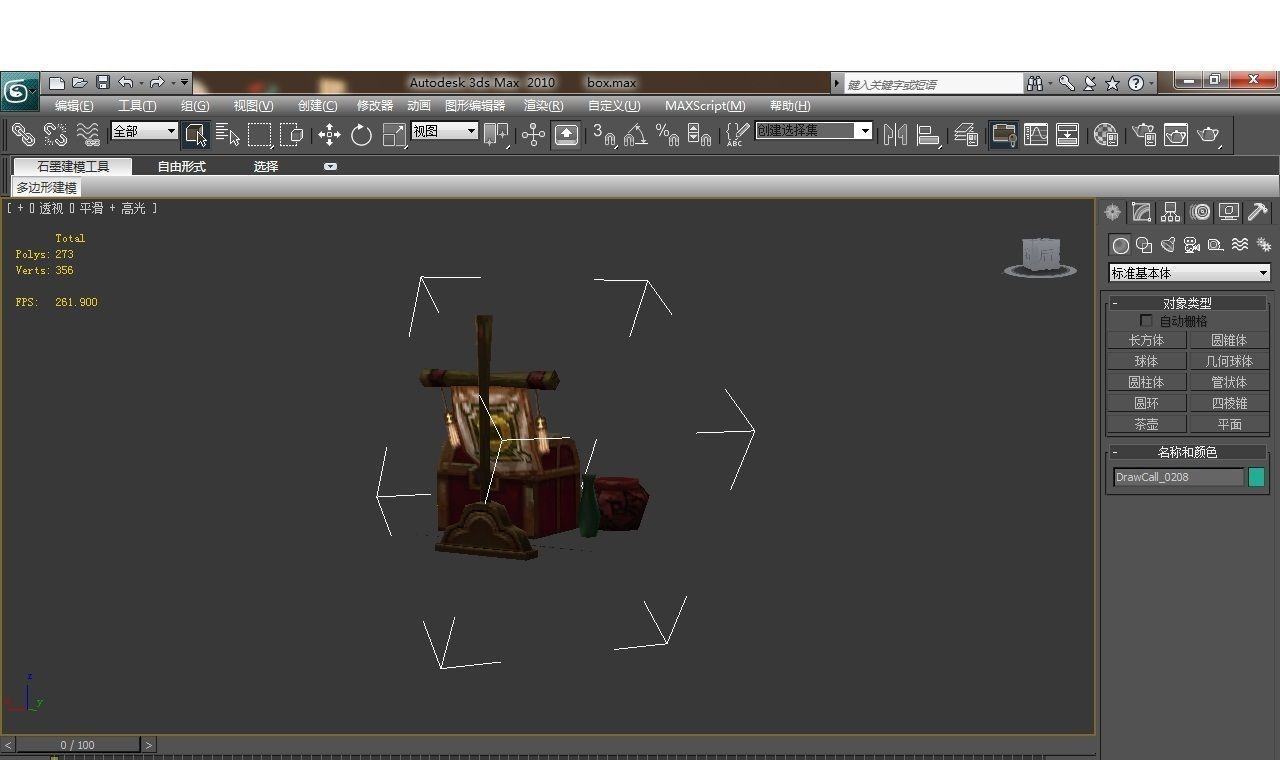
Task: Collapse the 名称和颜色 rollout
Action: 1187,452
